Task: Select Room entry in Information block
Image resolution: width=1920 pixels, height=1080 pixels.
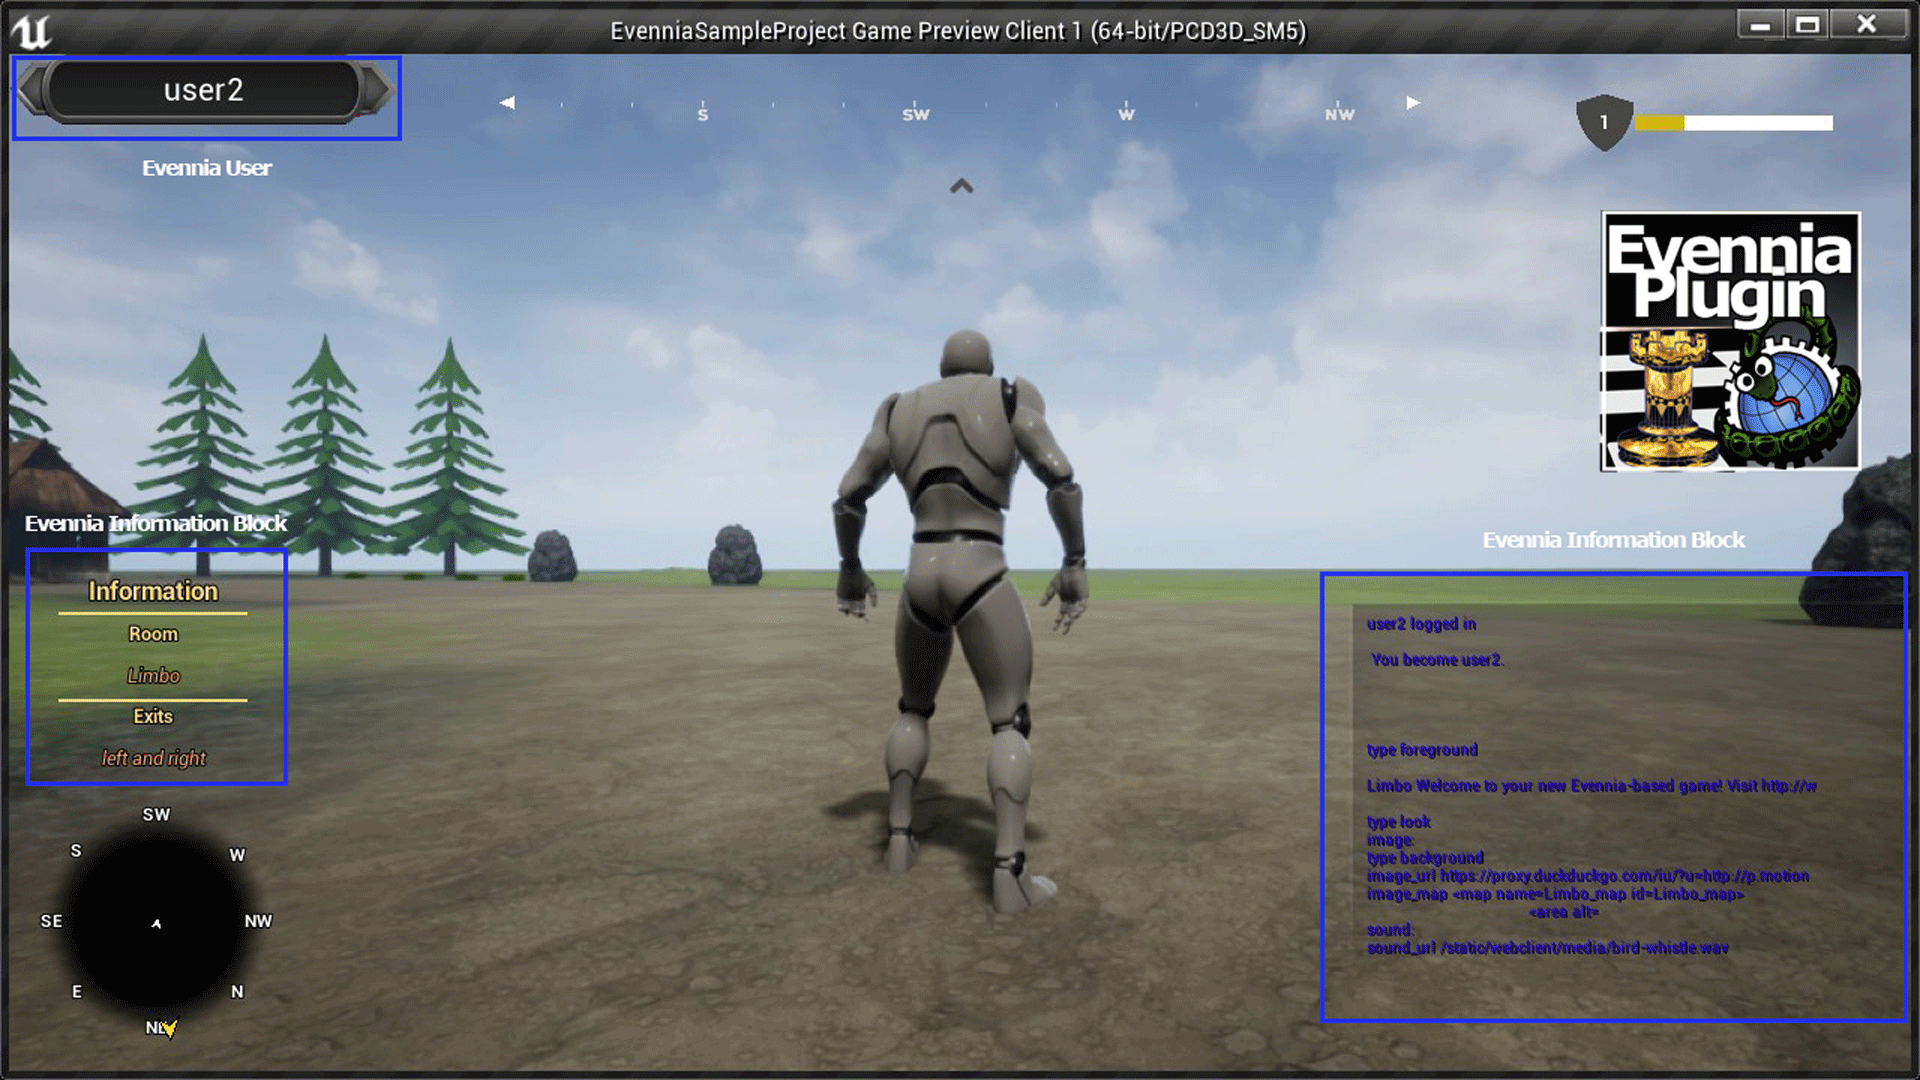Action: pyautogui.click(x=152, y=634)
